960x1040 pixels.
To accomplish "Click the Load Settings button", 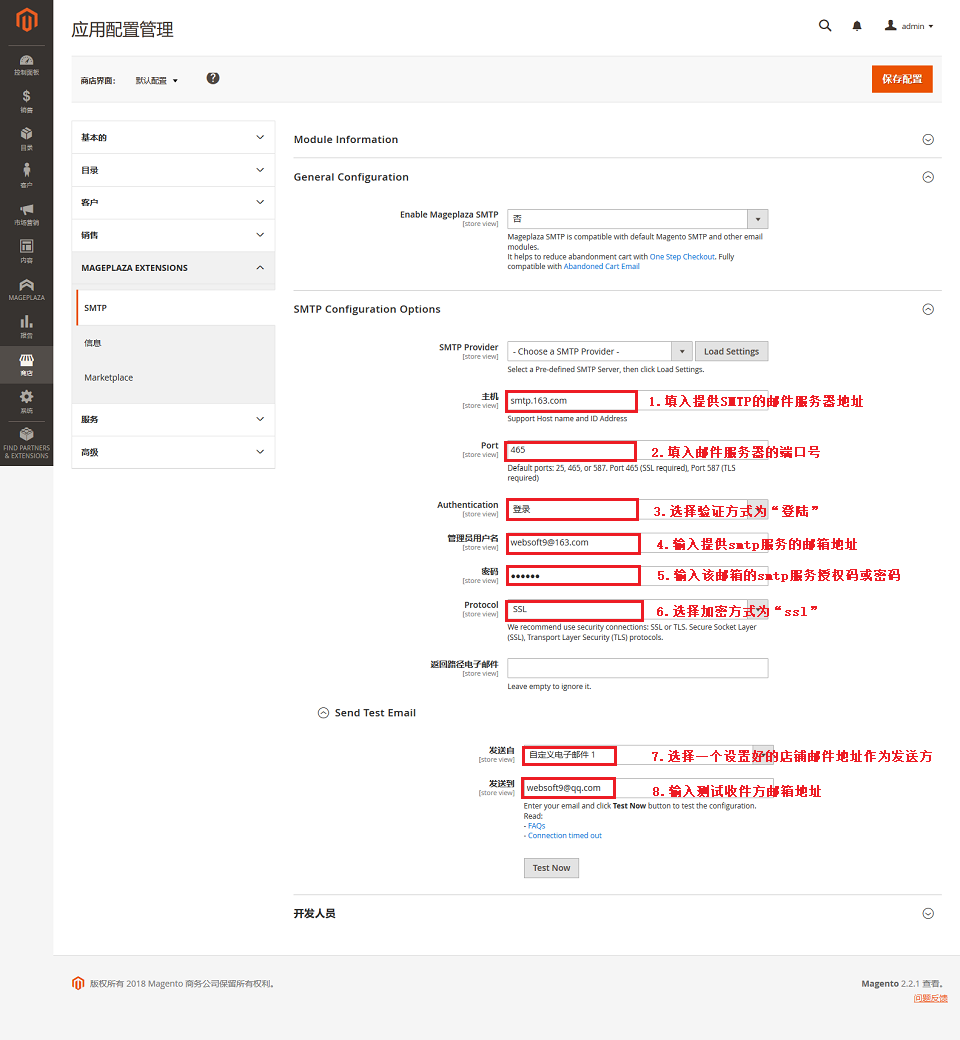I will coord(731,352).
